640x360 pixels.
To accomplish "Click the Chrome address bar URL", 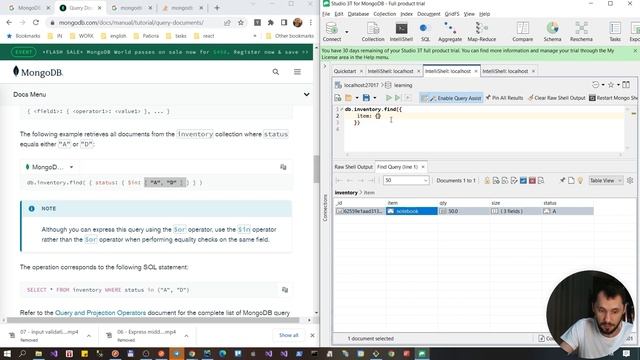I will (x=131, y=23).
